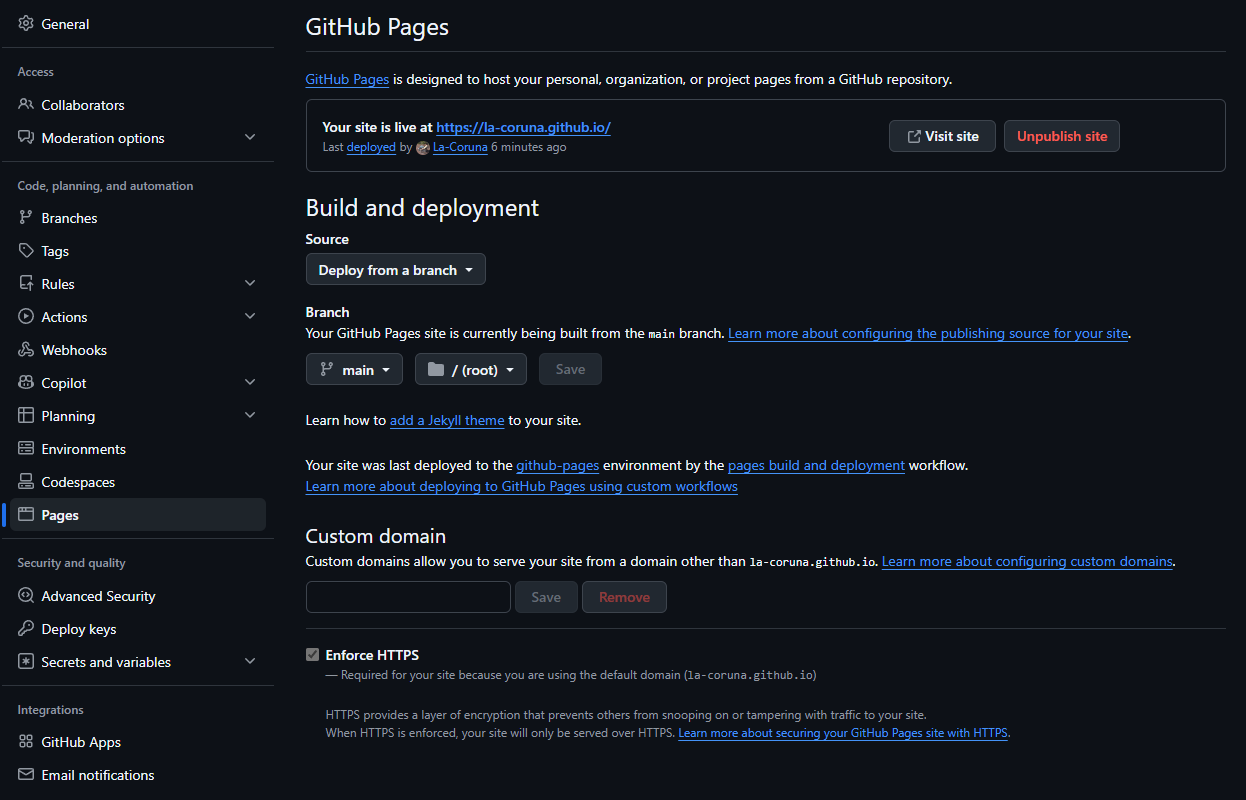
Task: Expand Secrets and variables chevron
Action: [250, 662]
